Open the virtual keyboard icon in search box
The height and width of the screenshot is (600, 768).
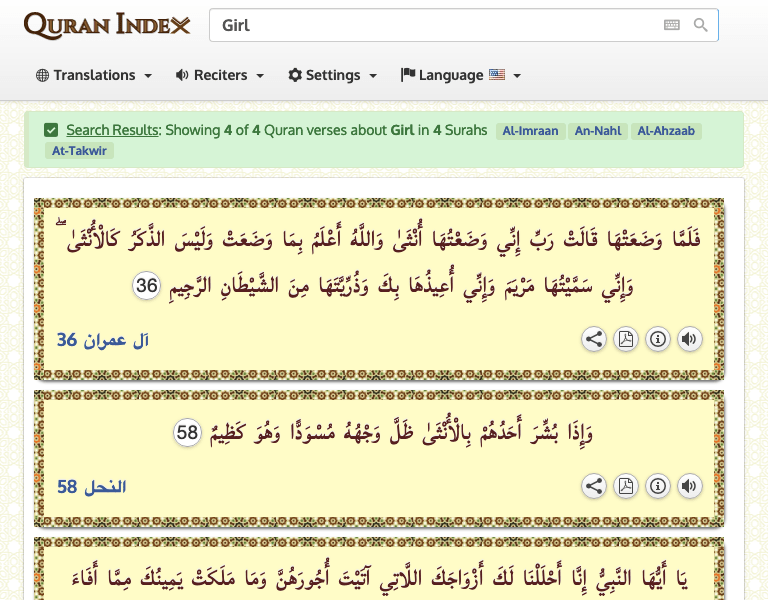[672, 25]
